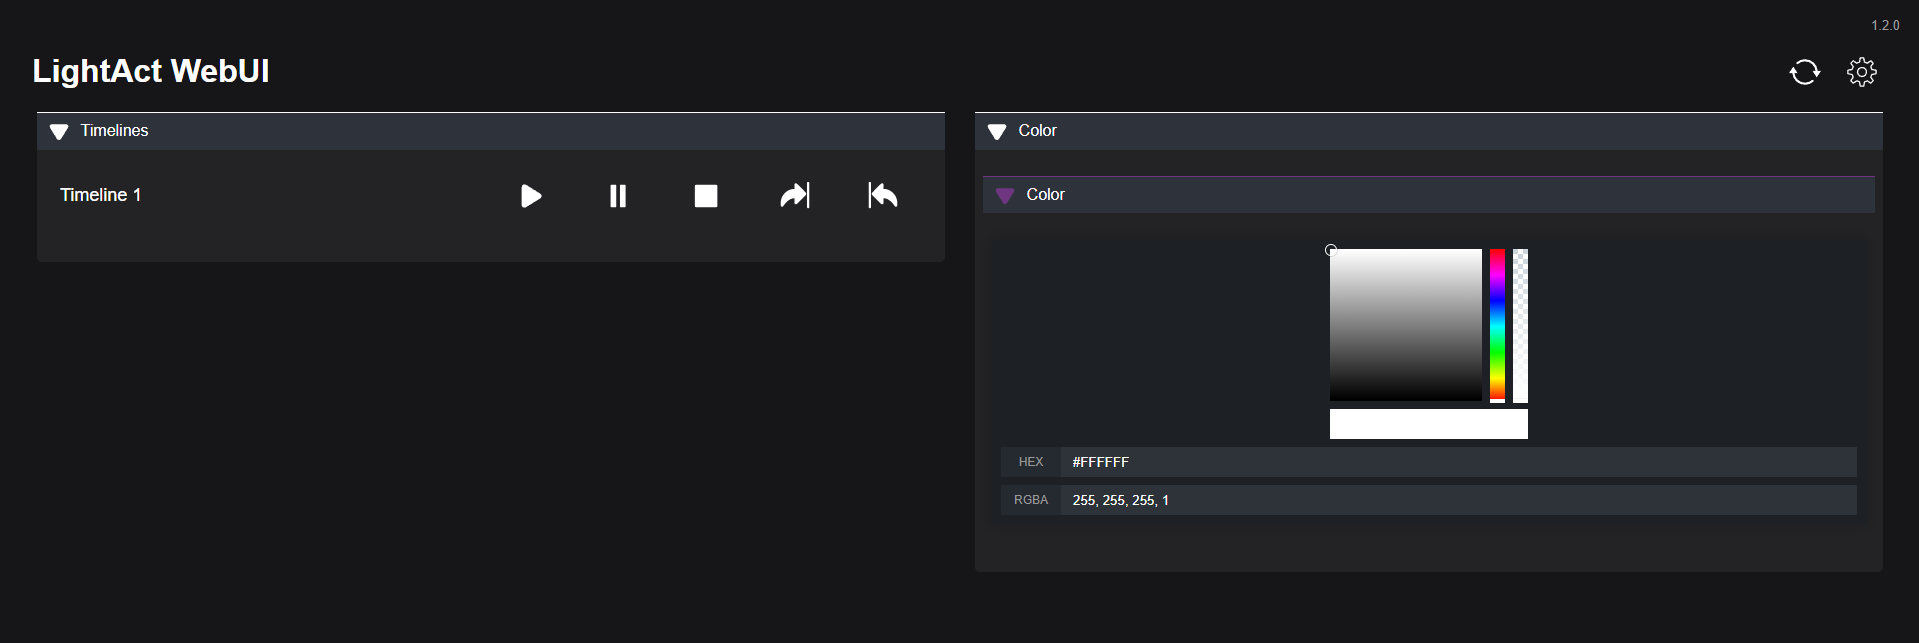This screenshot has height=643, width=1919.
Task: Pause Timeline 1 playback
Action: pos(618,196)
